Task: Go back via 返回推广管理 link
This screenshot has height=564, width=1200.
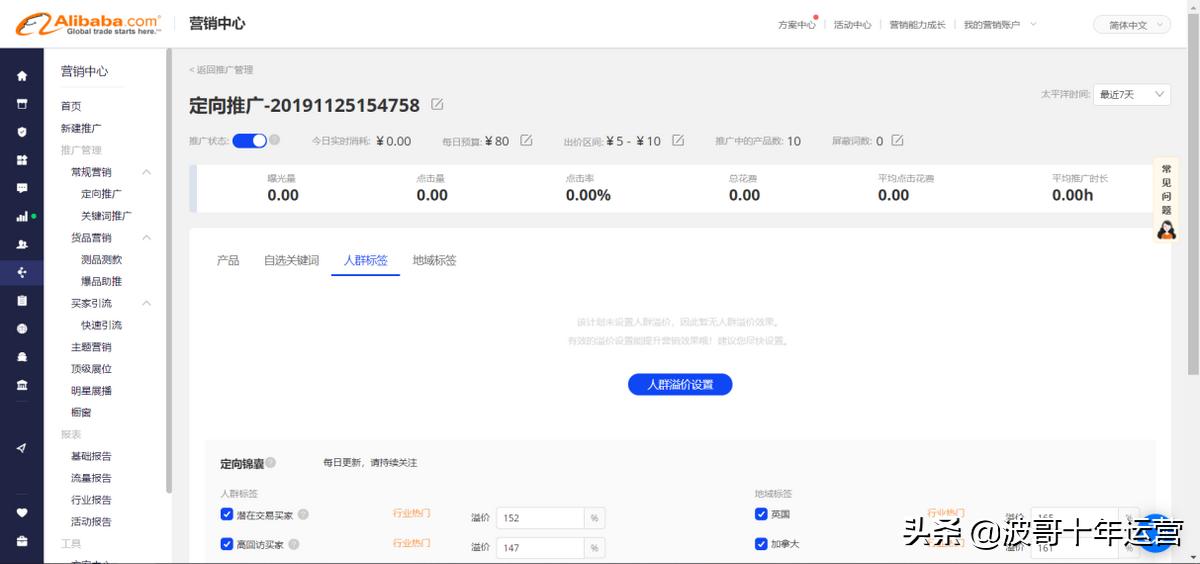Action: [221, 70]
